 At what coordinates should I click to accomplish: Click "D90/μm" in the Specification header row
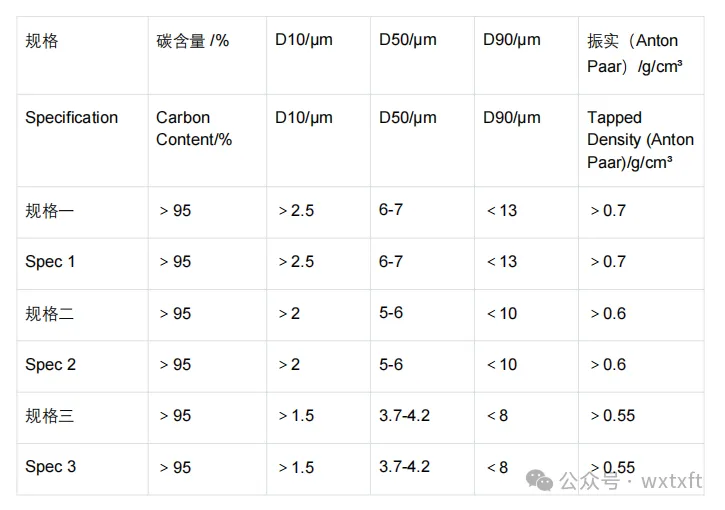(511, 118)
